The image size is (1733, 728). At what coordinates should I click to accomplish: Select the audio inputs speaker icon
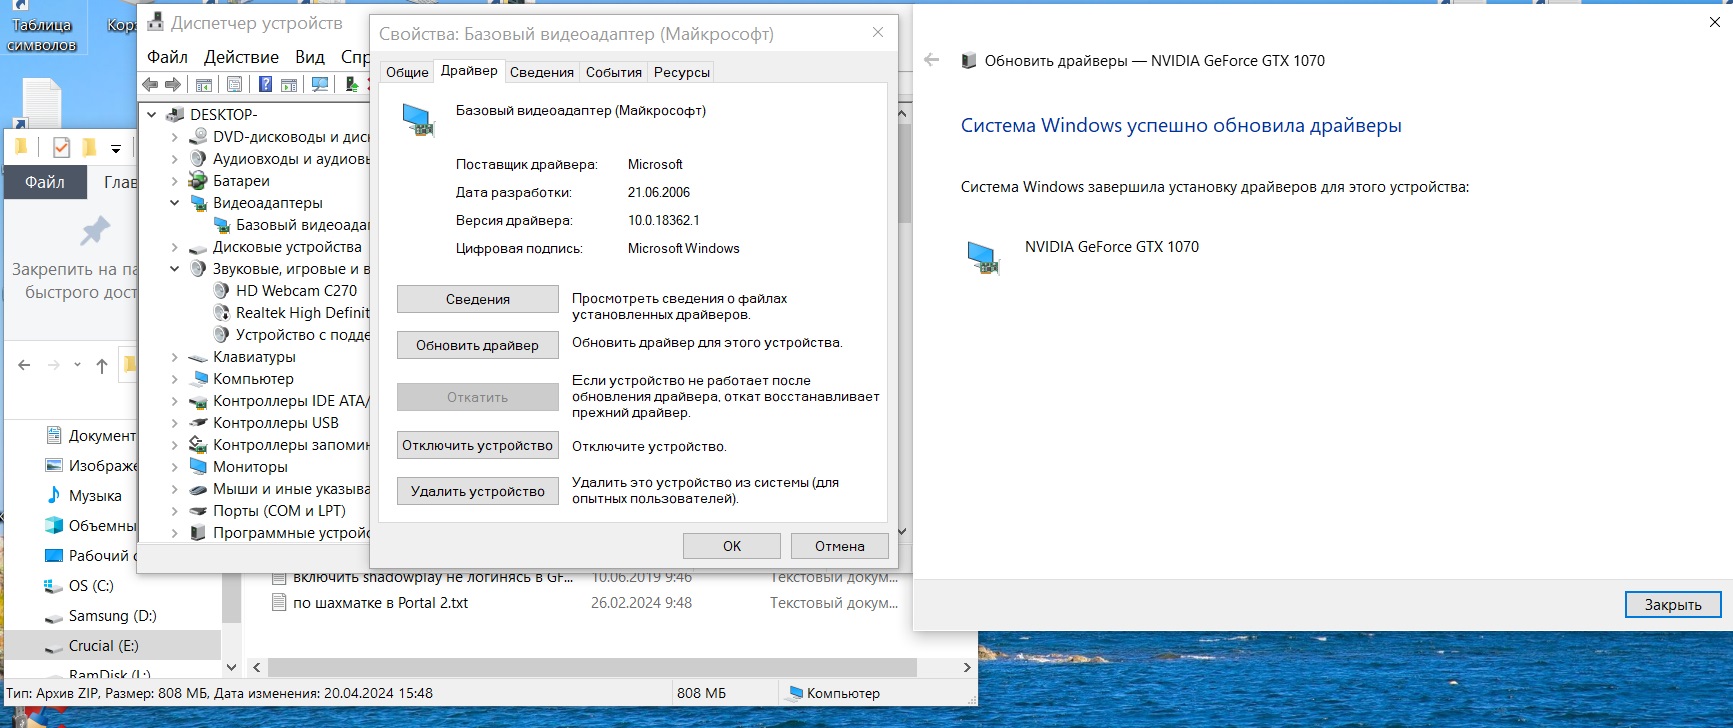(198, 159)
